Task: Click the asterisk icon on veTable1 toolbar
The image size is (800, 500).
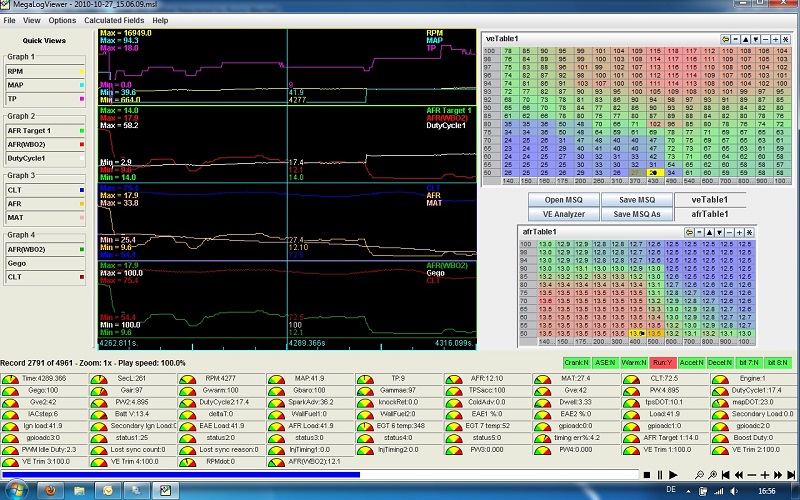Action: [785, 39]
